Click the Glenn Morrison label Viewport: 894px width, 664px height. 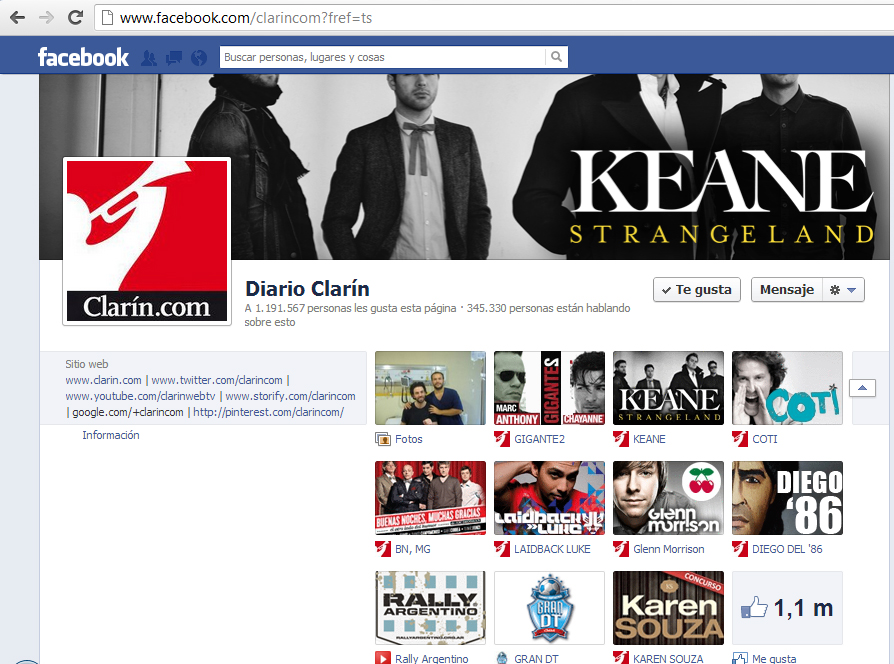669,549
